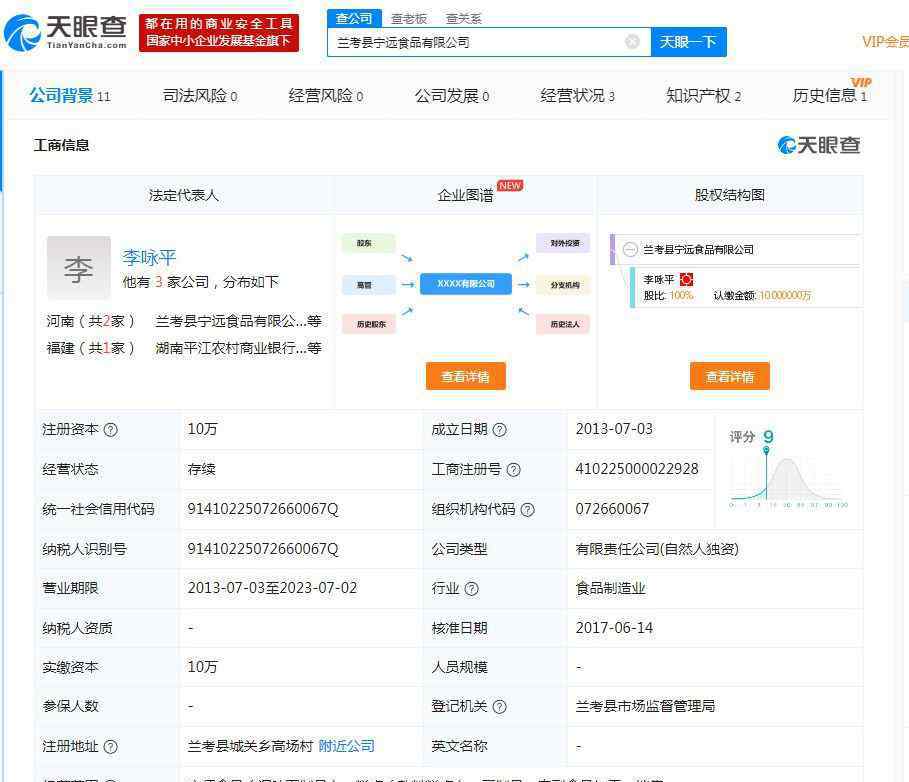Image resolution: width=909 pixels, height=782 pixels.
Task: Open 兰考县宁远食品有限公...等 company link
Action: point(238,321)
